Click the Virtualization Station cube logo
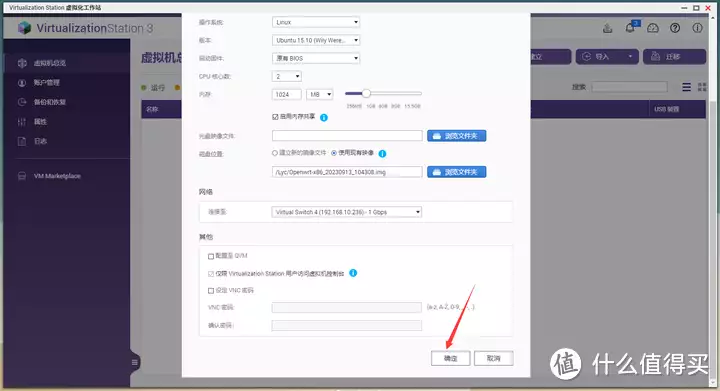Image resolution: width=720 pixels, height=391 pixels. click(x=24, y=28)
